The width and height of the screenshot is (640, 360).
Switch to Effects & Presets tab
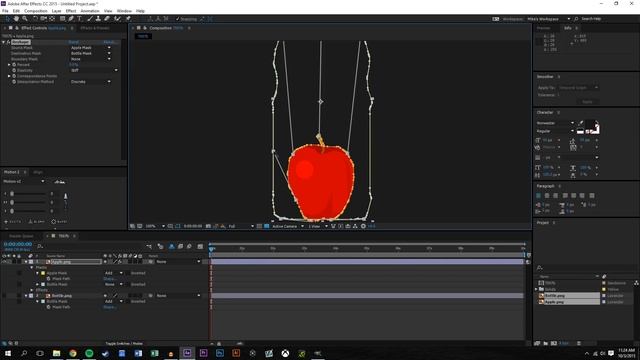click(x=95, y=28)
